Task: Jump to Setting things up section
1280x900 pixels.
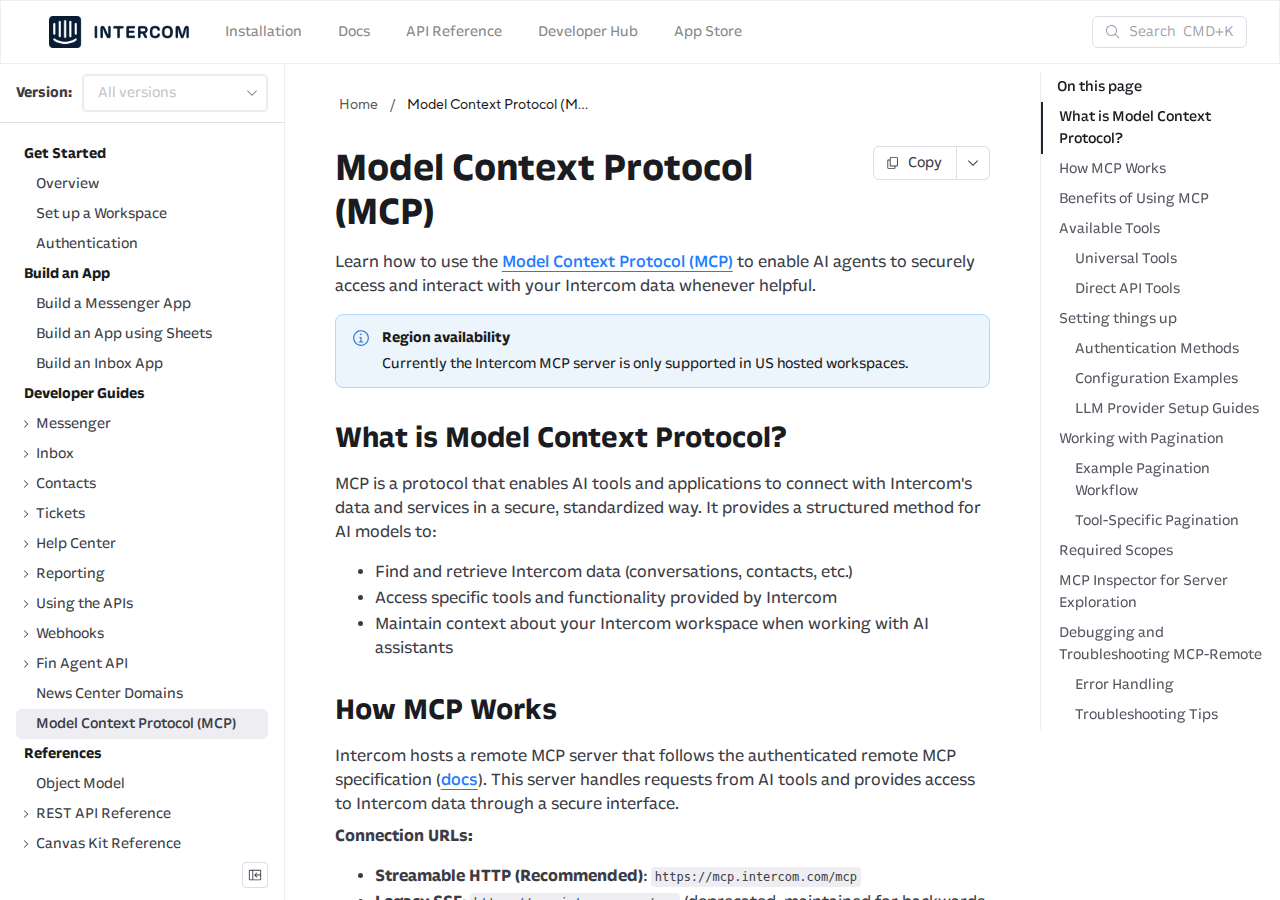Action: (1118, 318)
